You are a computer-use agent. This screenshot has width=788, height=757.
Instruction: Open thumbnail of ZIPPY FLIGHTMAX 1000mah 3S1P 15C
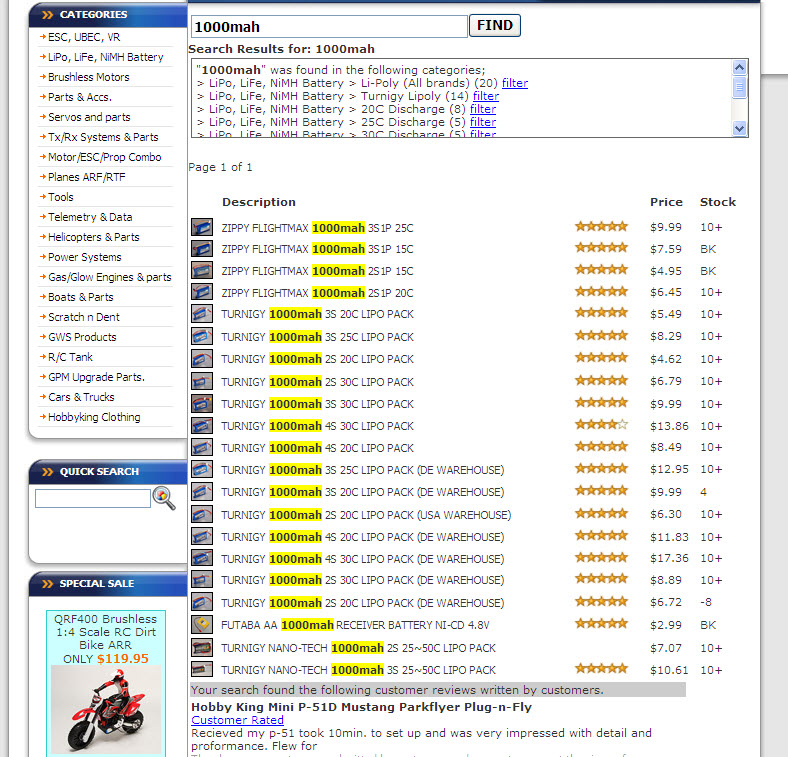[x=202, y=248]
